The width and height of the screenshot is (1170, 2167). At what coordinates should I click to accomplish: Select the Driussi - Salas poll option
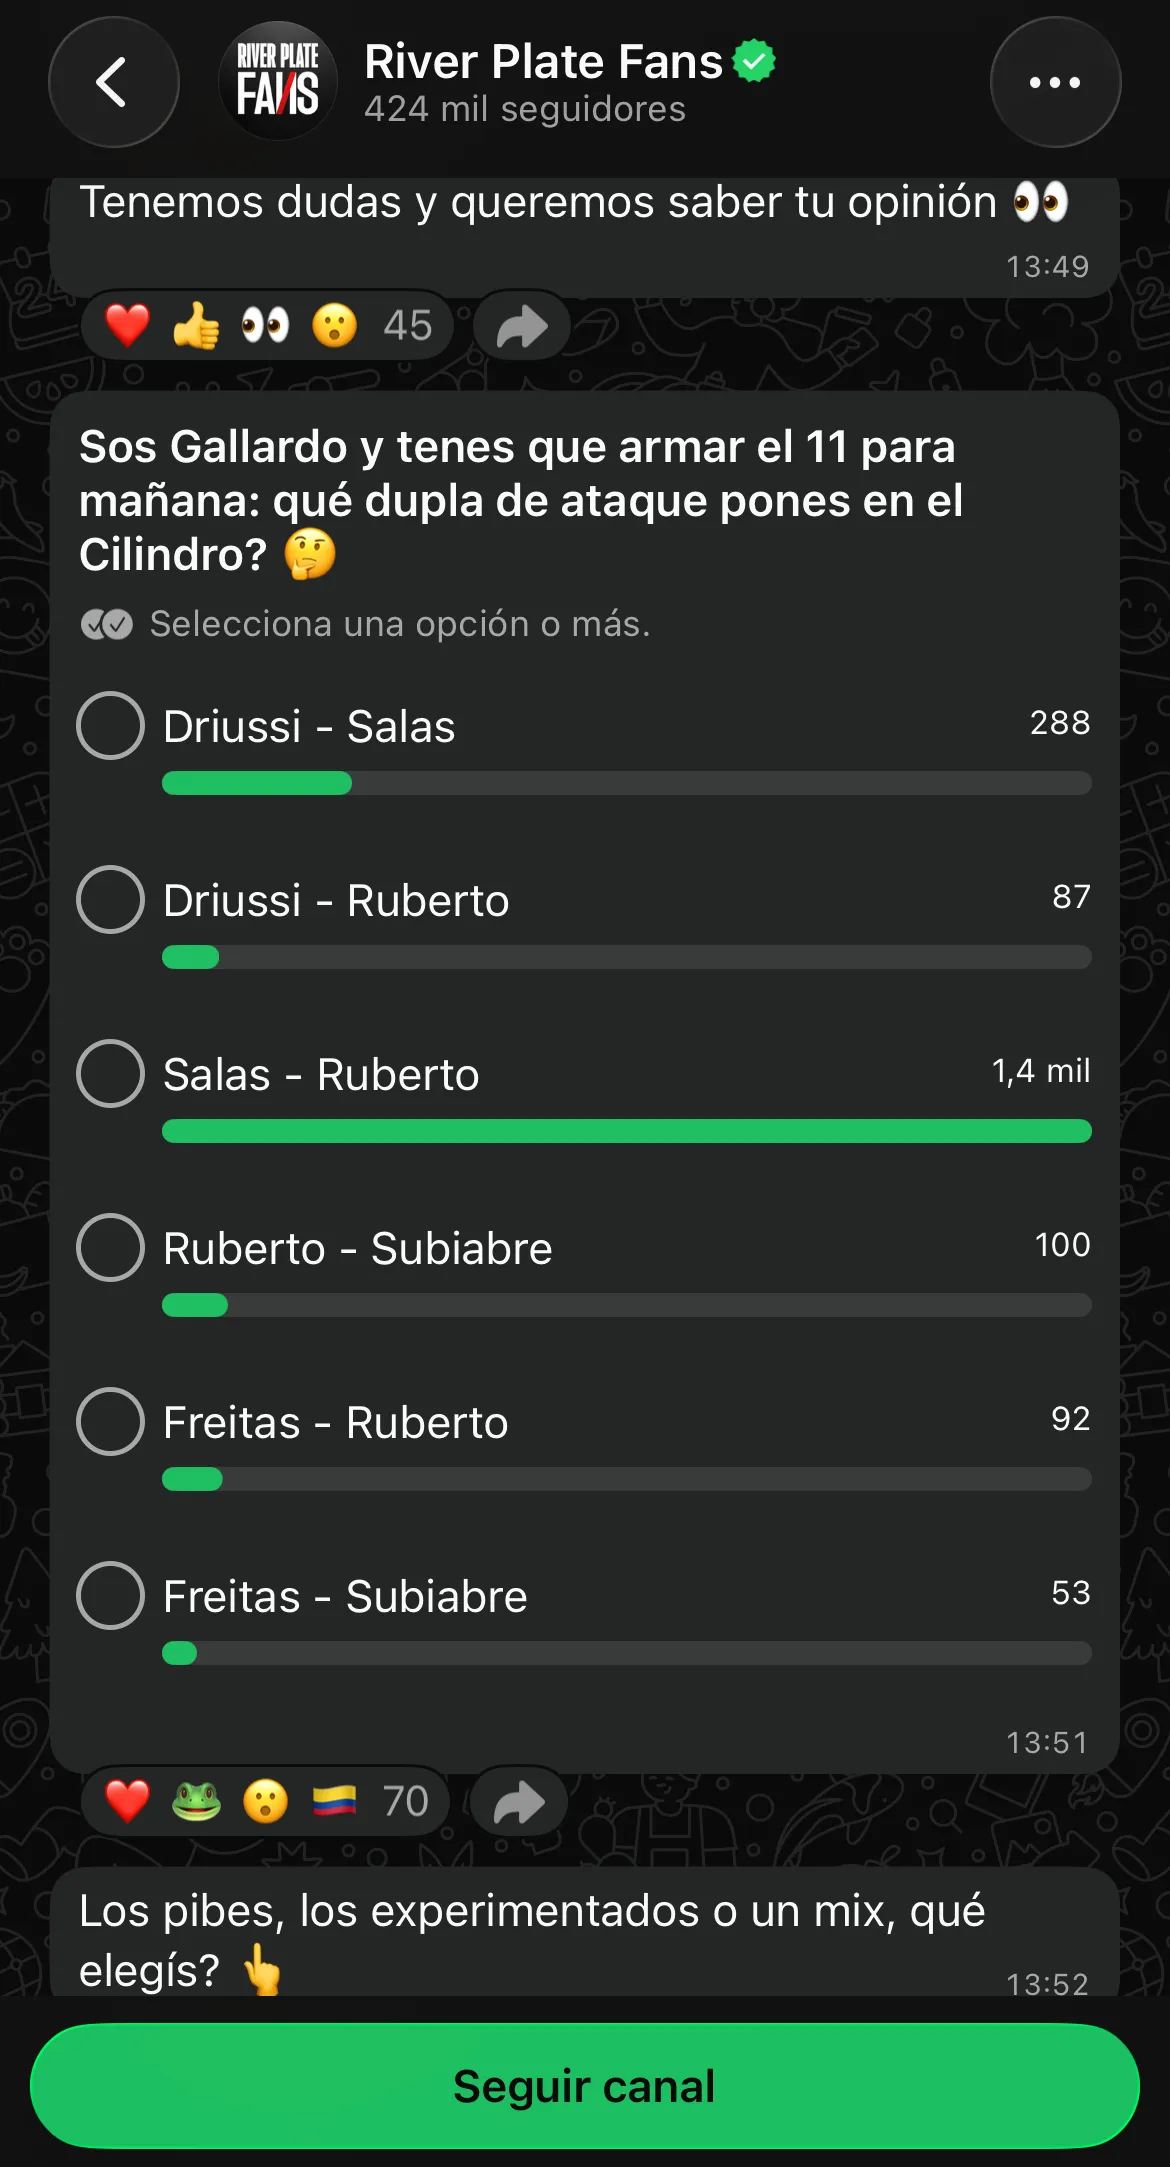click(111, 726)
